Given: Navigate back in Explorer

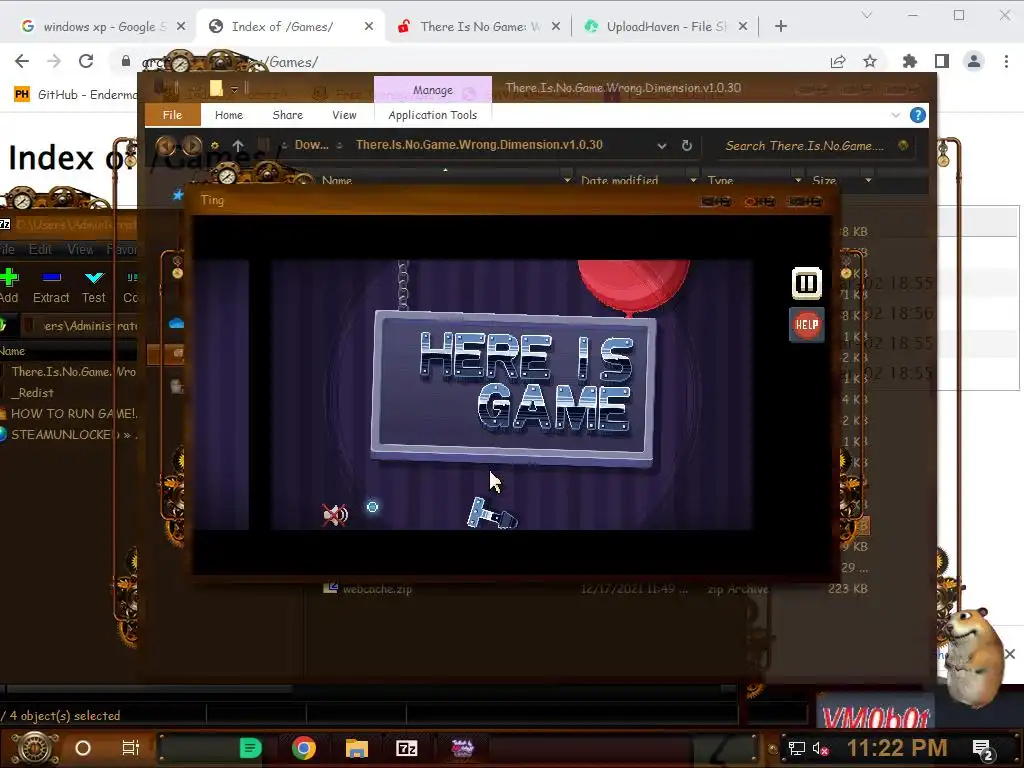Looking at the screenshot, I should 166,145.
